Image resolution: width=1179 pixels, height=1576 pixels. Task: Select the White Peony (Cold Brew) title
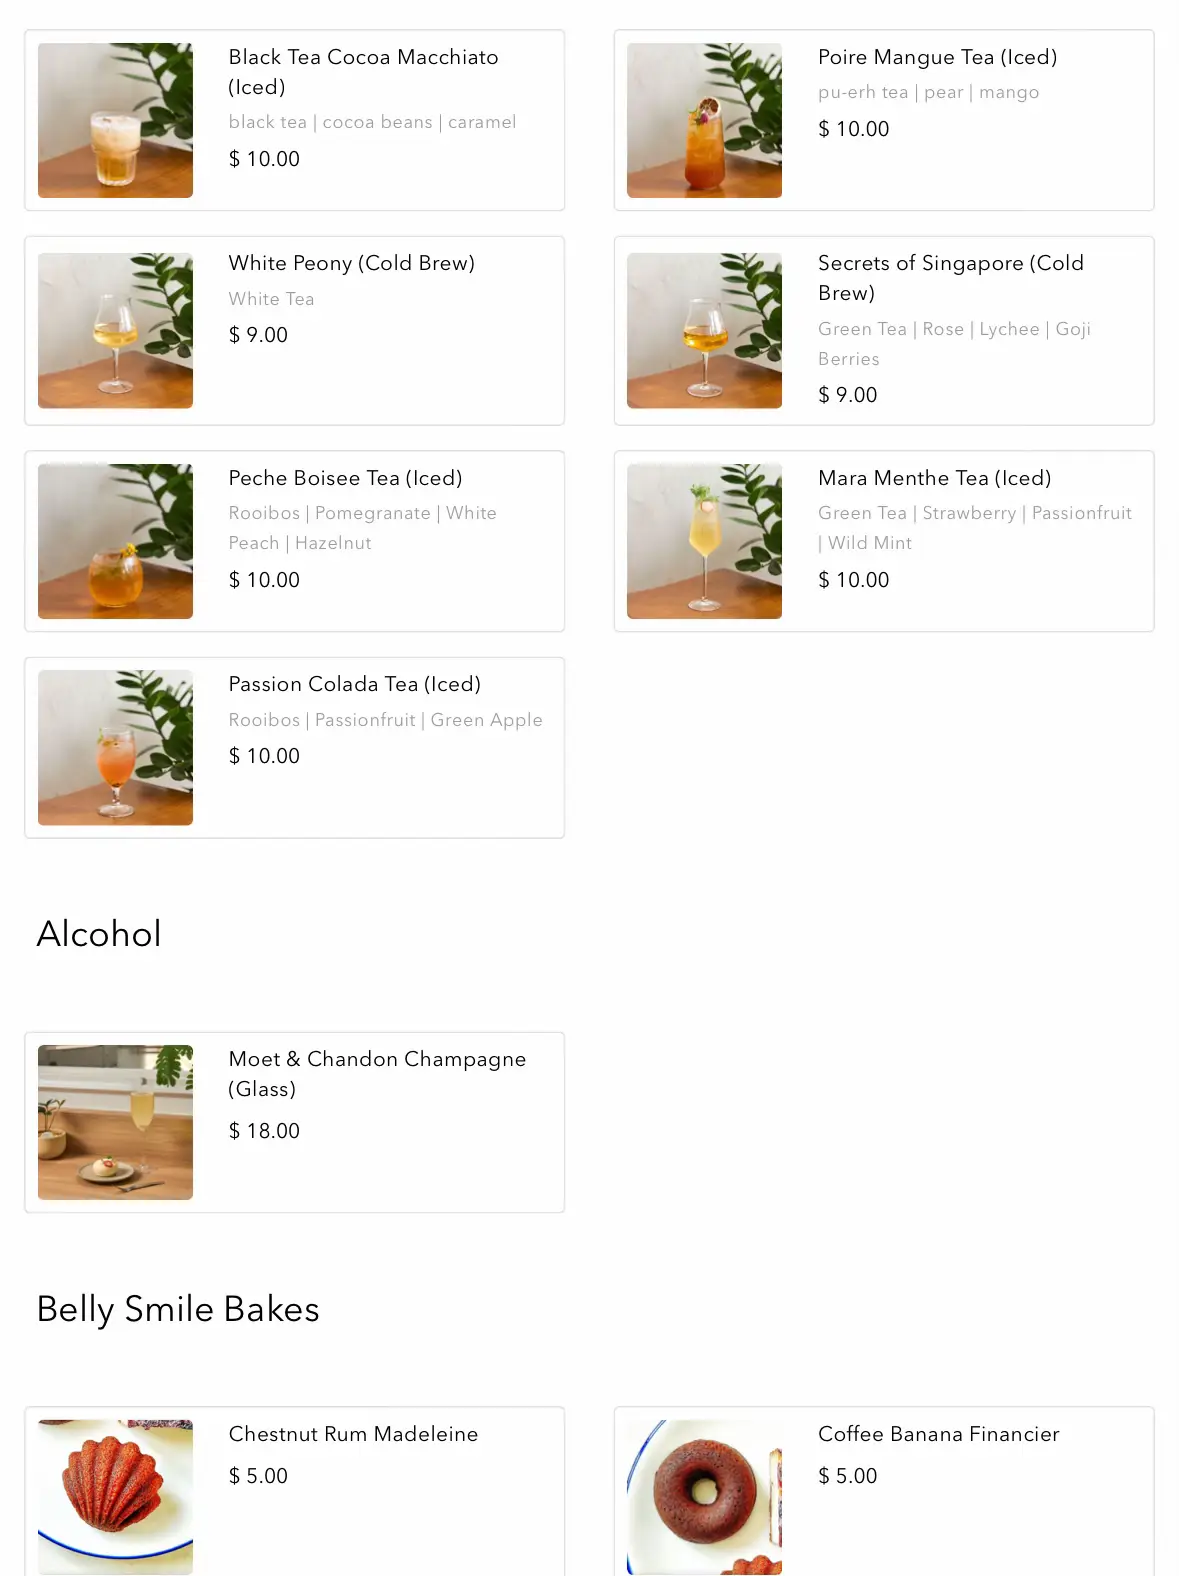click(351, 263)
